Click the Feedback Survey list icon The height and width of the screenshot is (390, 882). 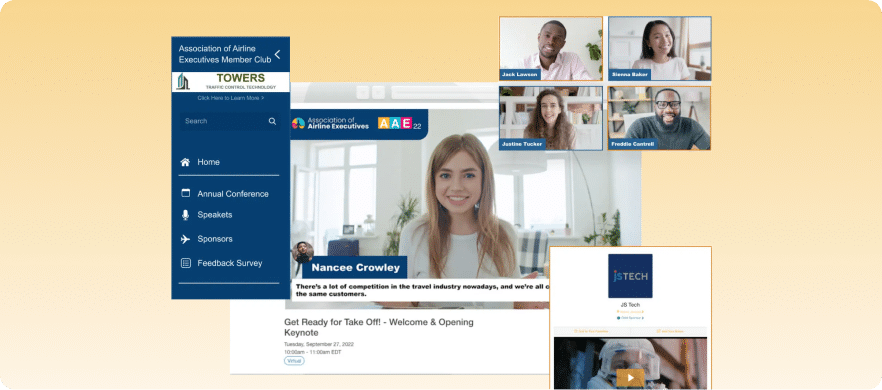(186, 263)
